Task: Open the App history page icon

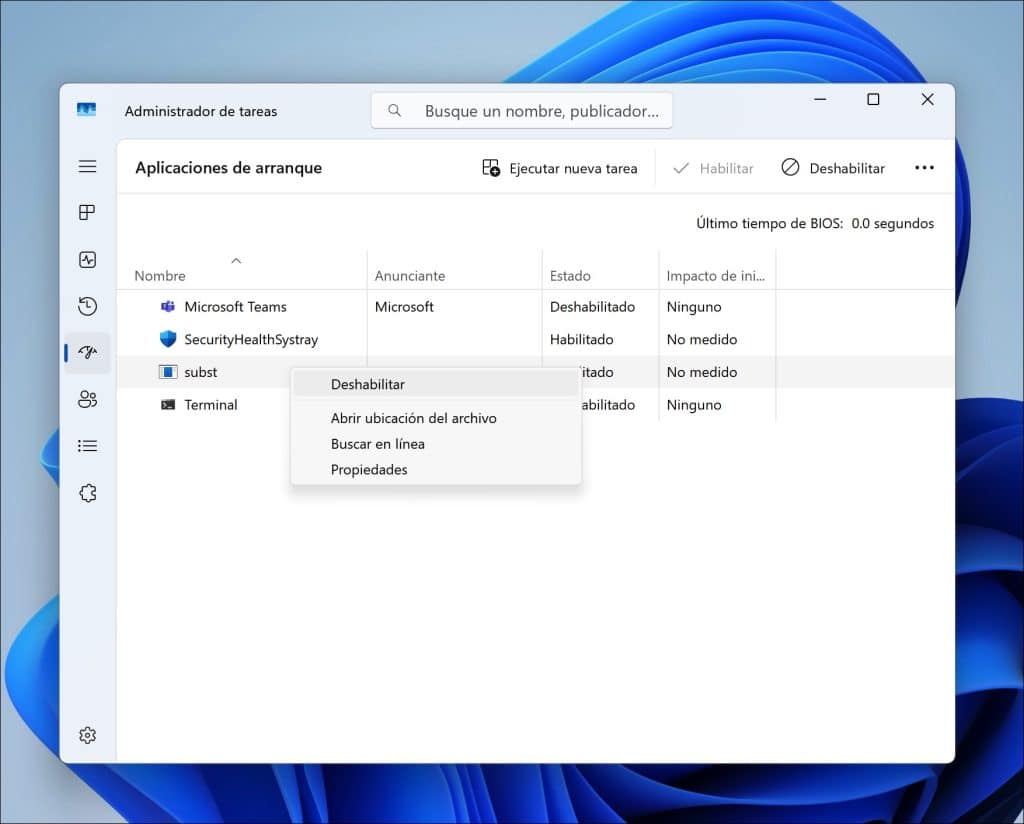Action: pyautogui.click(x=88, y=306)
